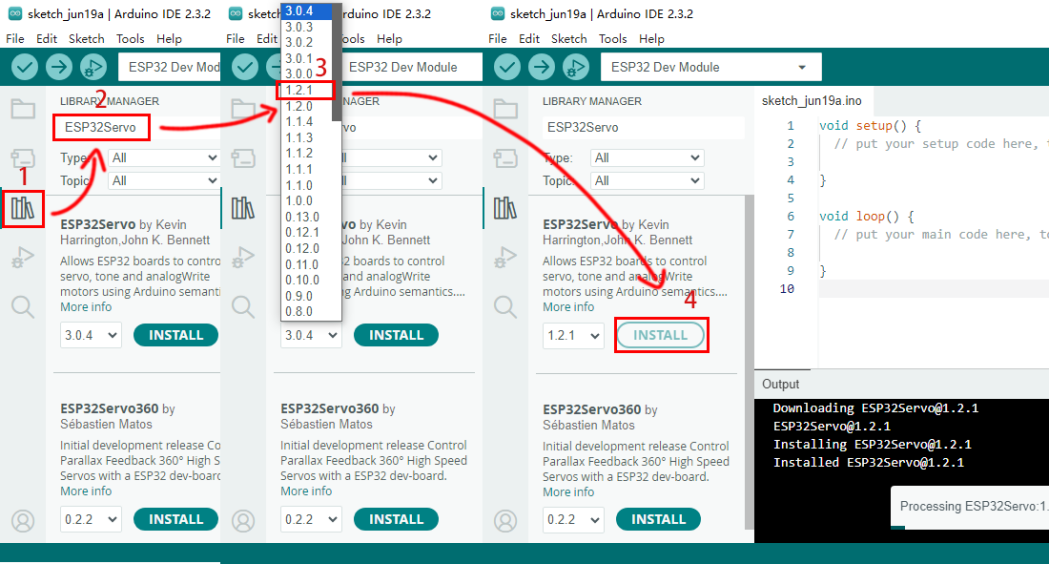
Task: Open Topic filter dropdown in middle window
Action: point(391,181)
